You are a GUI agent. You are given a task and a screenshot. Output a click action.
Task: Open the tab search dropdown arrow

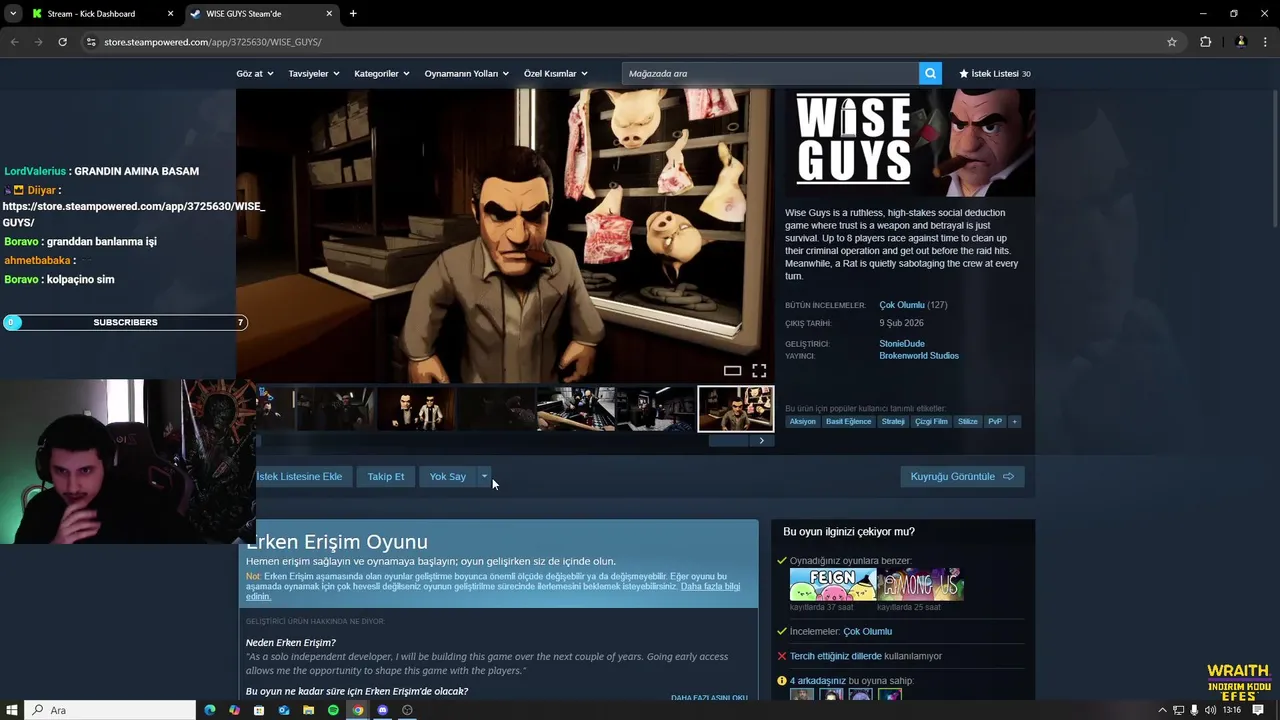coord(12,14)
